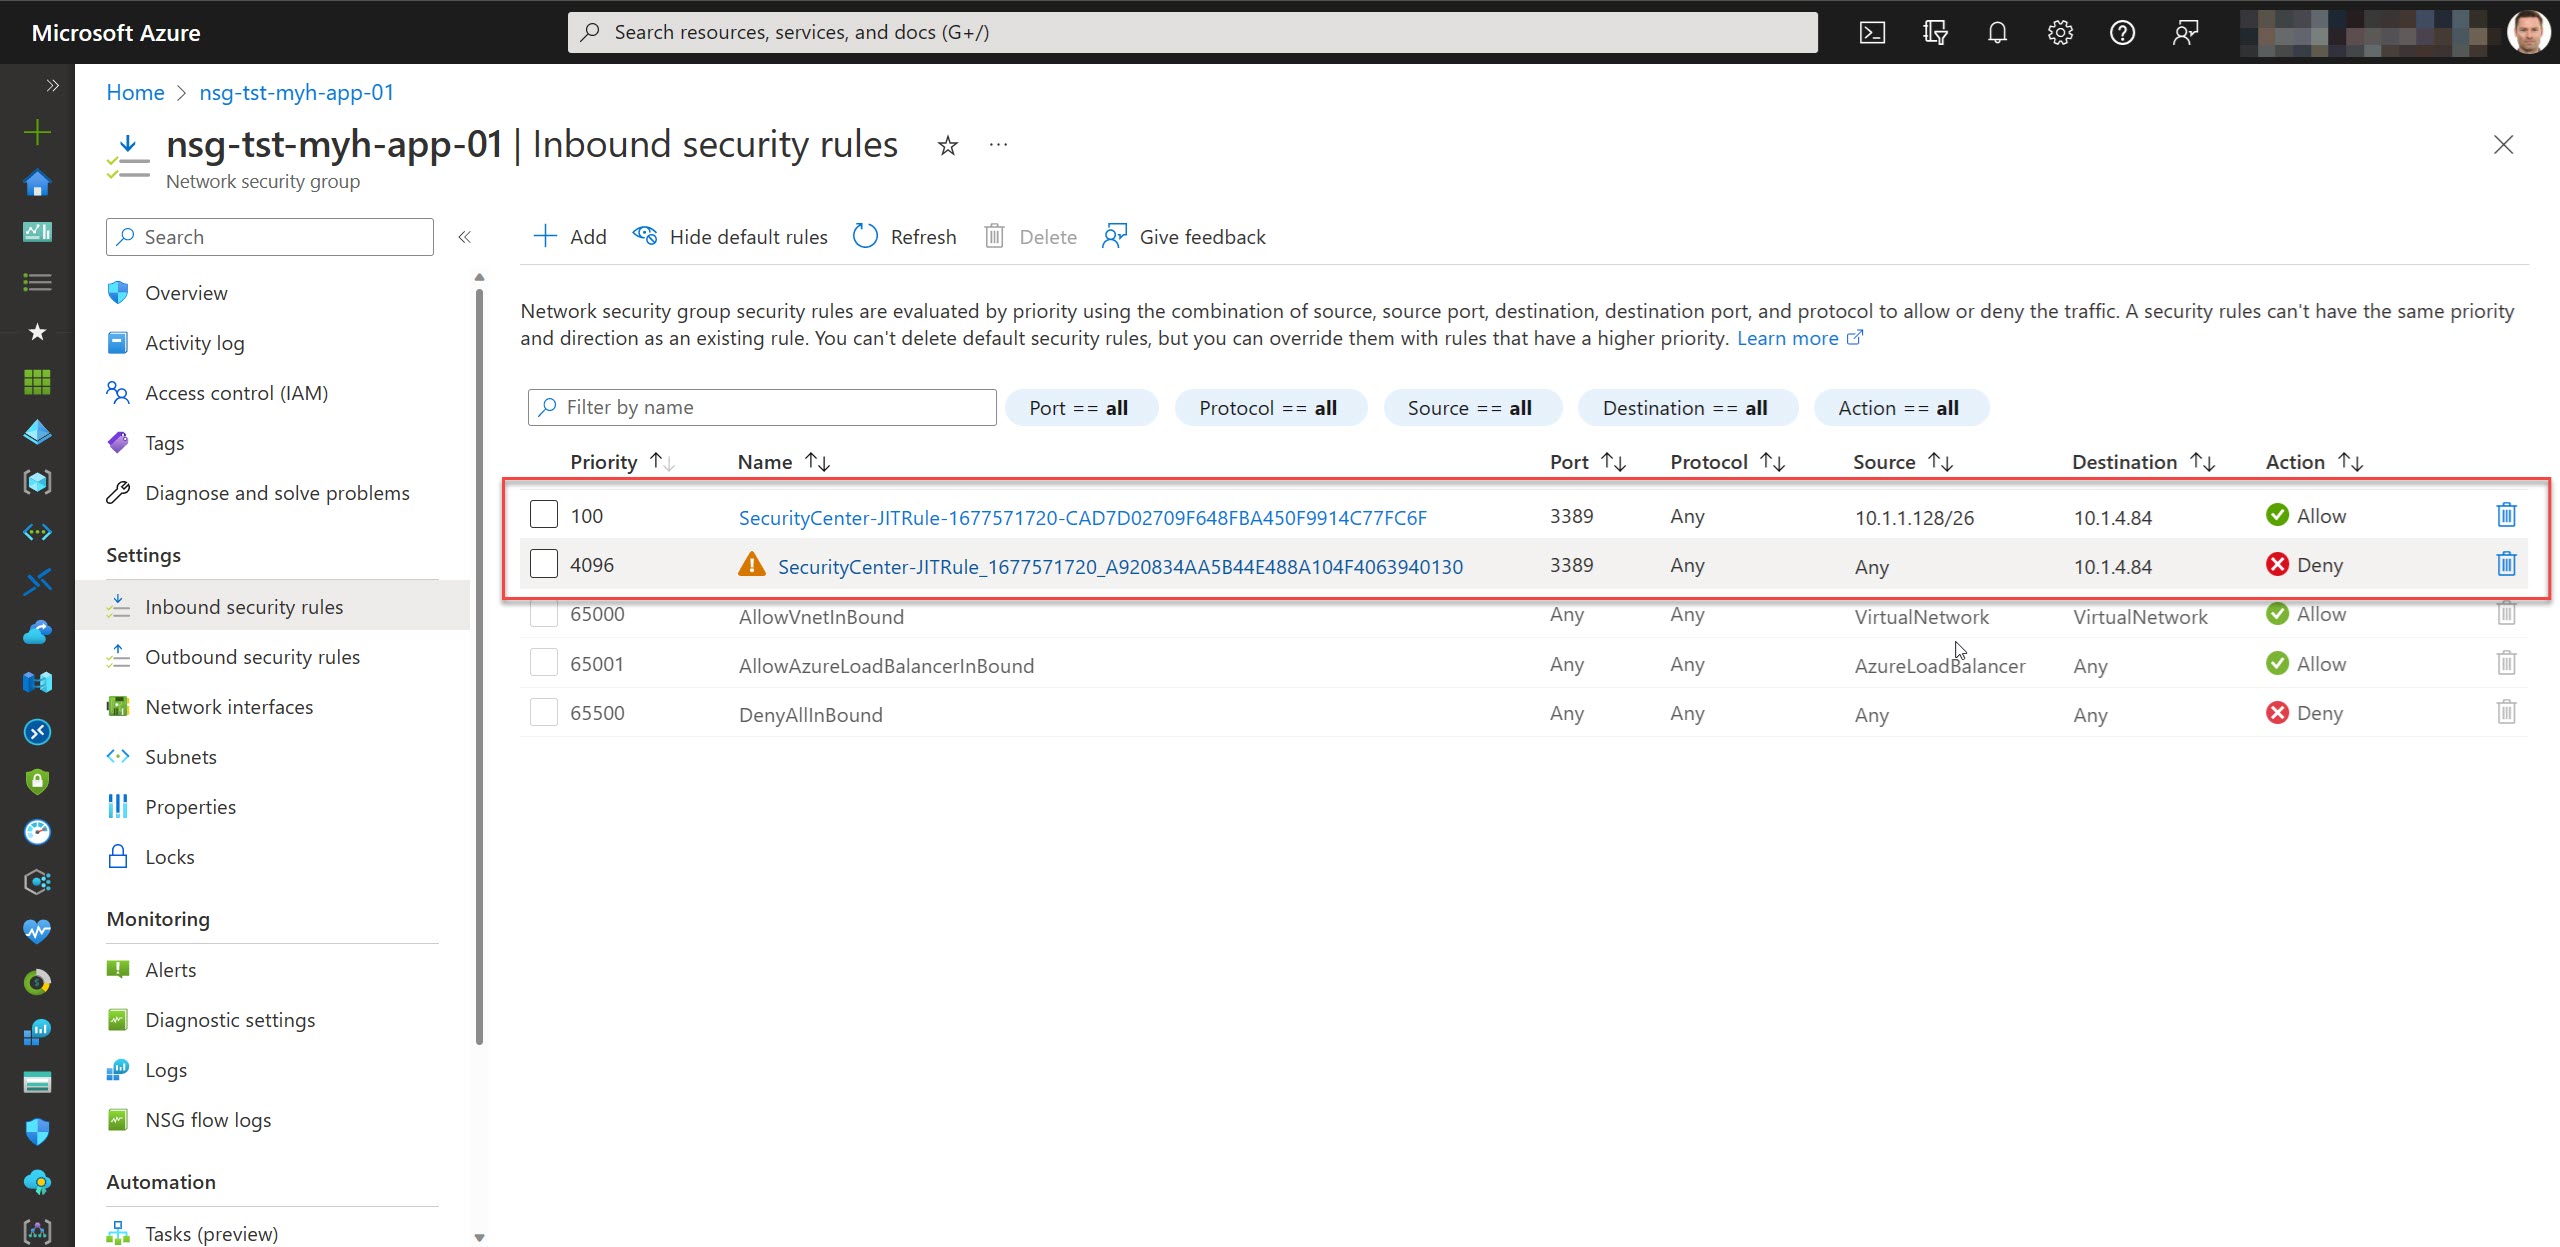Click the Create a resource plus icon

[x=36, y=131]
